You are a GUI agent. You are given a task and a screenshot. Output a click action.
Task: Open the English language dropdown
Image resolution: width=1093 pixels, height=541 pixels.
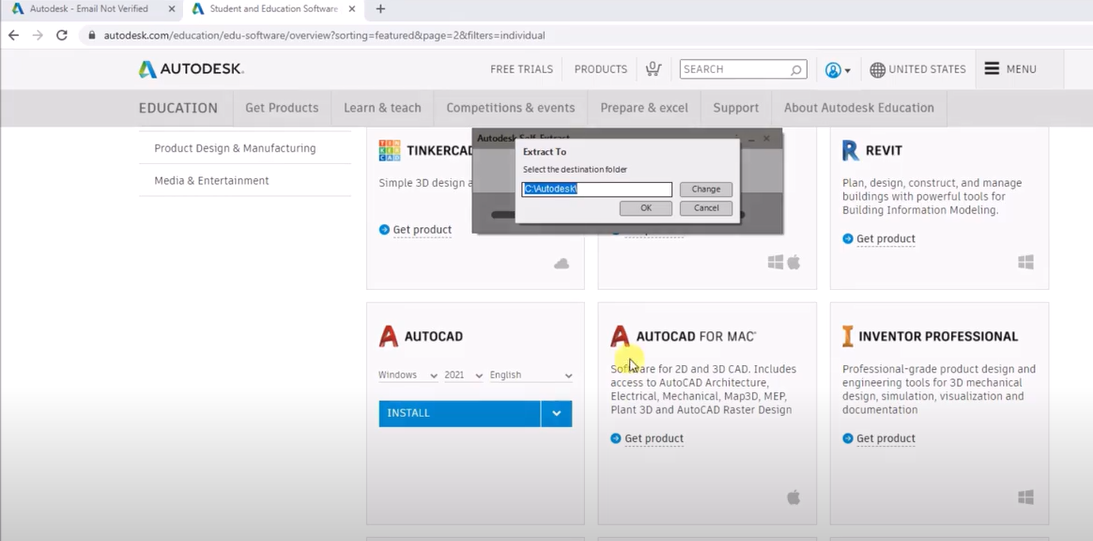pyautogui.click(x=531, y=375)
